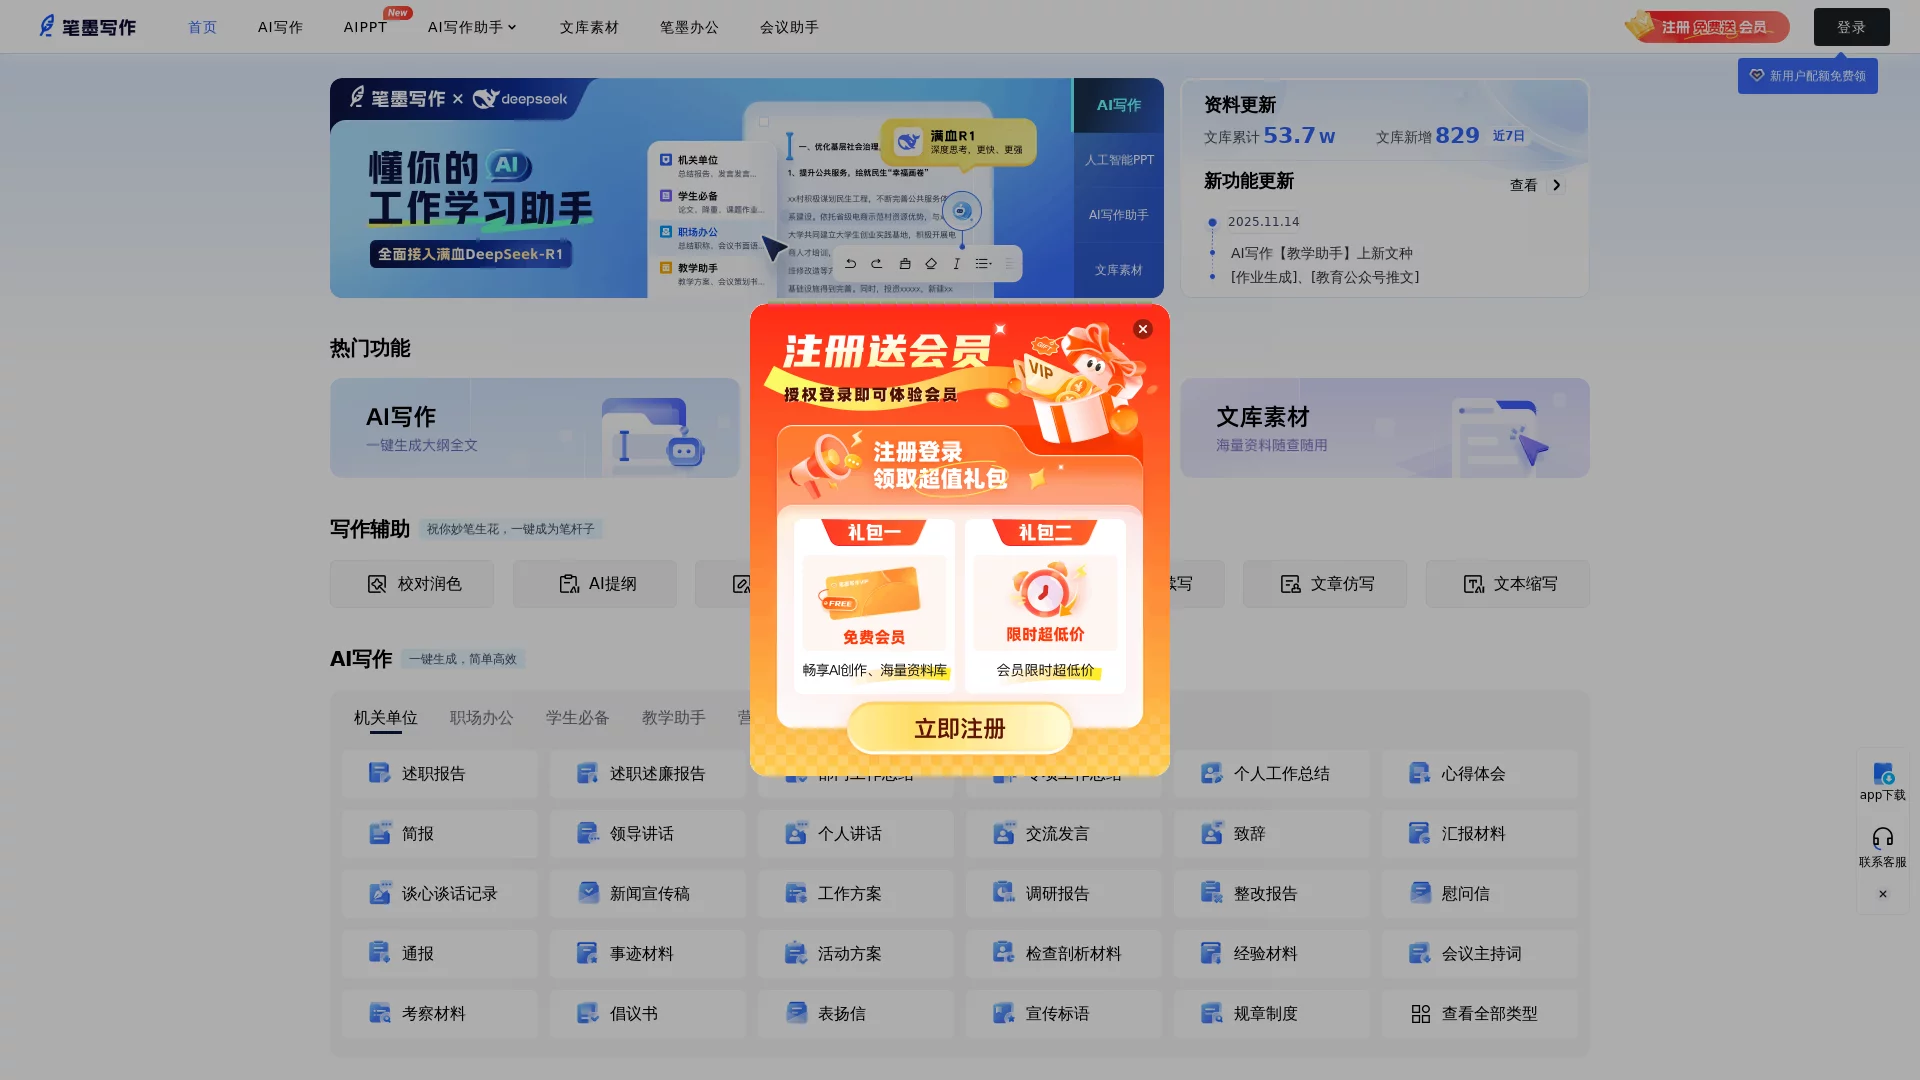The height and width of the screenshot is (1080, 1920).
Task: Click the 简报 briefing icon
Action: click(379, 833)
